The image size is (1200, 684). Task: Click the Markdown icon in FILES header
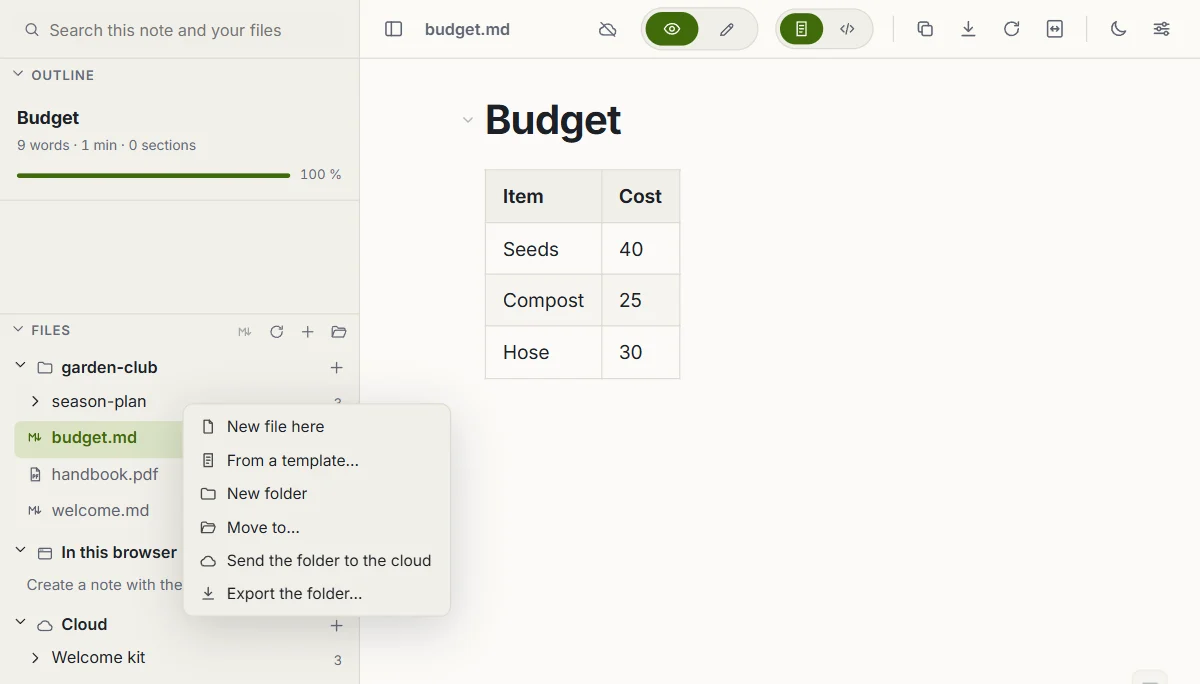click(245, 331)
